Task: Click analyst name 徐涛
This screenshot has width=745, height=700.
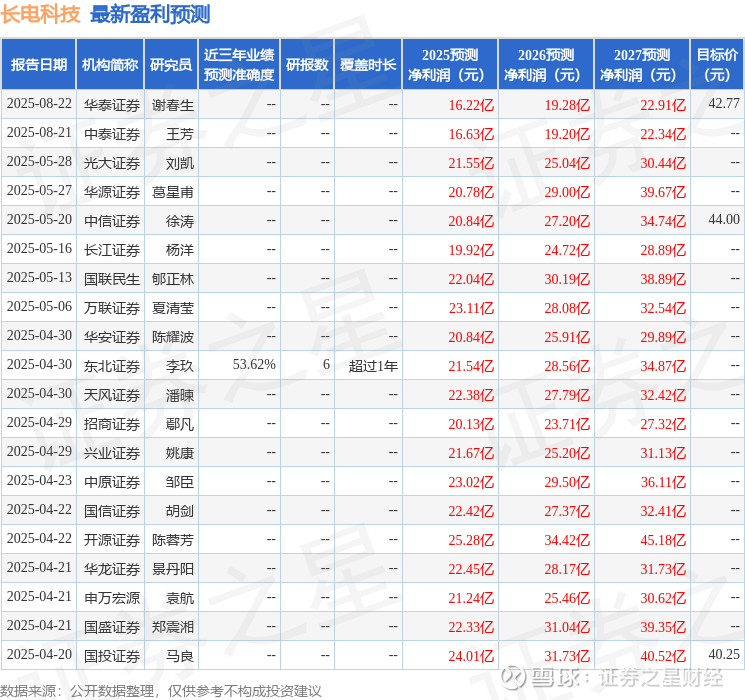Action: pyautogui.click(x=180, y=221)
